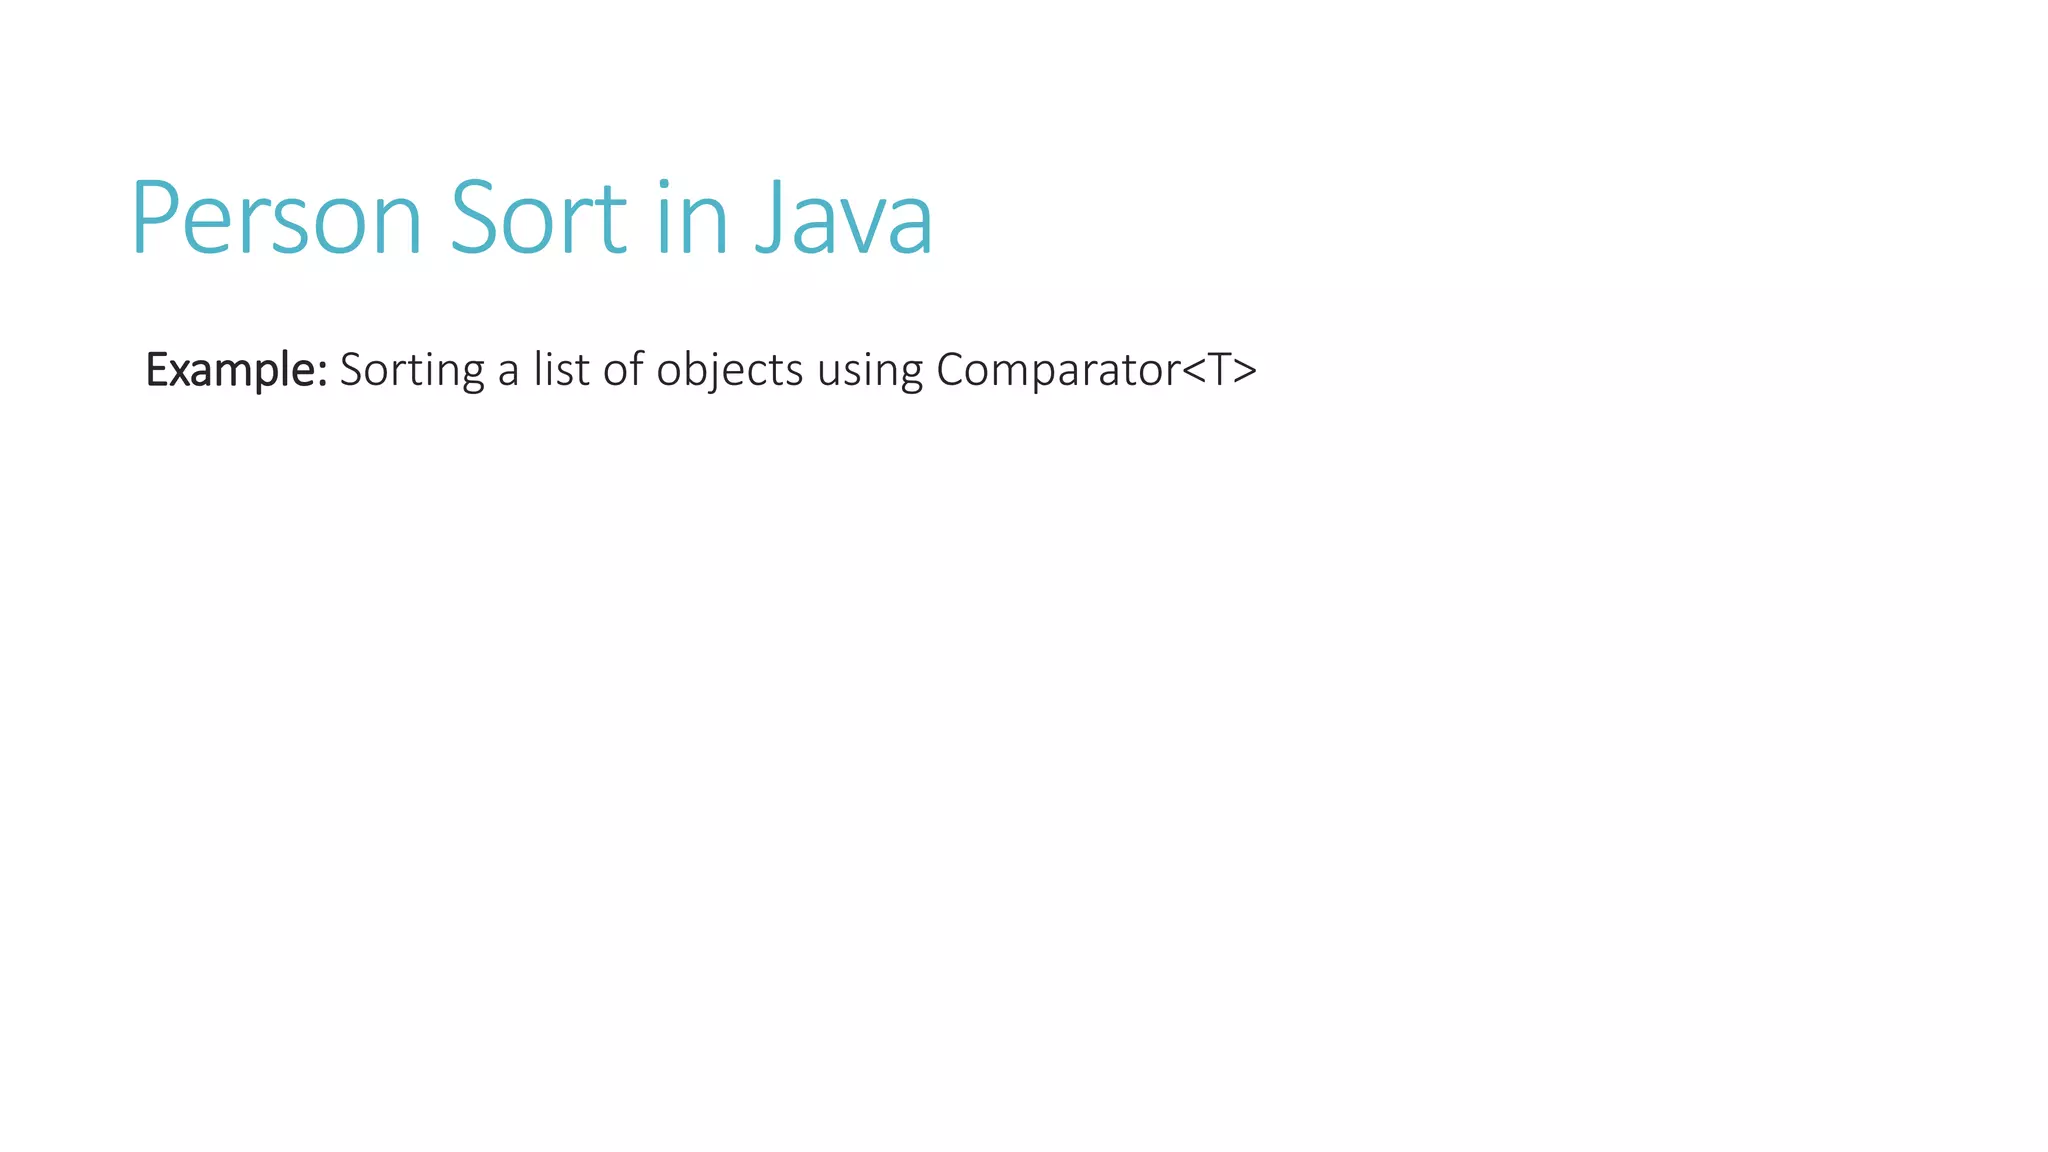Click the word "Sorting" in the body text
The width and height of the screenshot is (2048, 1152).
[412, 370]
